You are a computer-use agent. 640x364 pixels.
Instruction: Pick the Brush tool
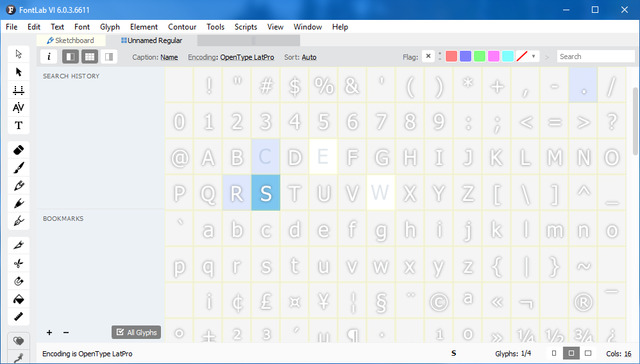click(18, 168)
